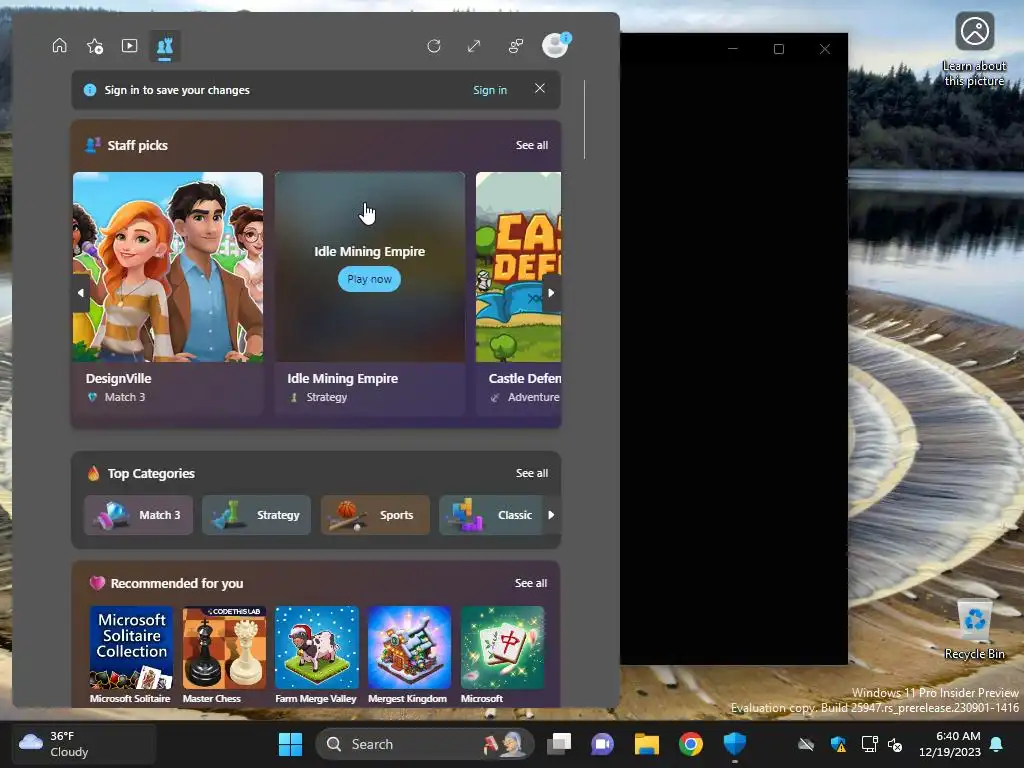
Task: Open the Watch video tab icon
Action: pyautogui.click(x=129, y=46)
